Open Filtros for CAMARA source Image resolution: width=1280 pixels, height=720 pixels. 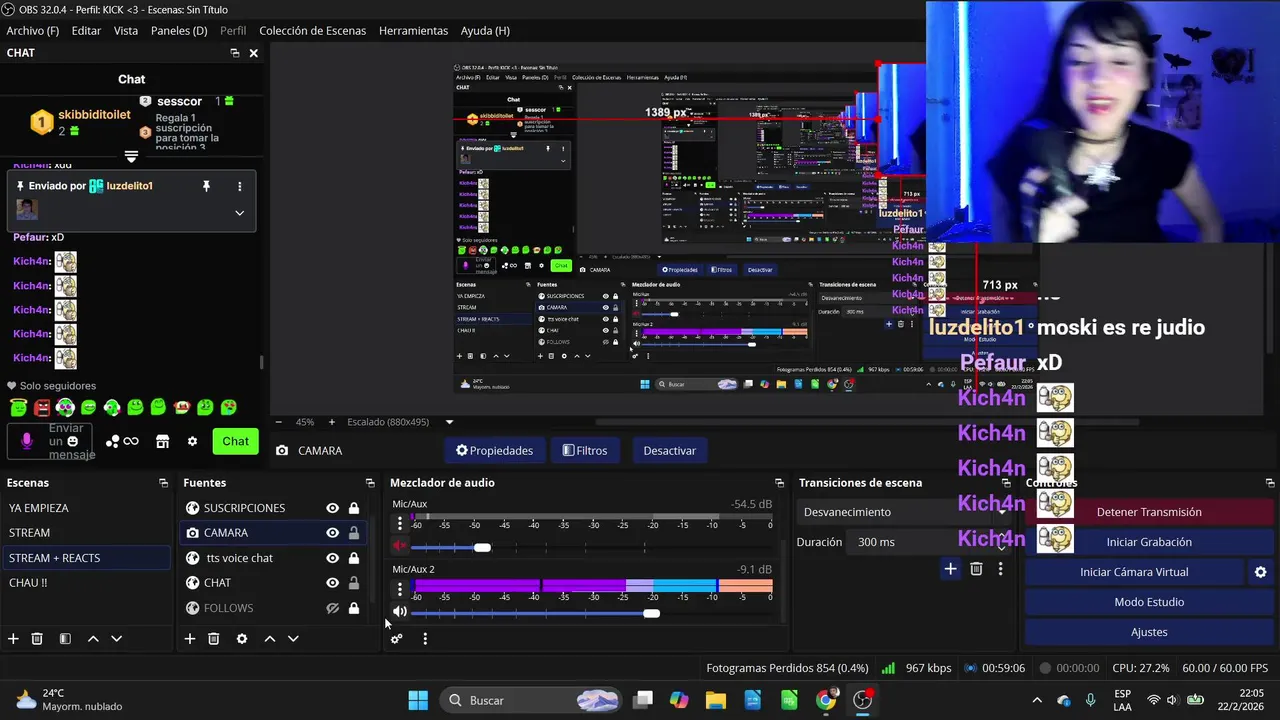point(585,451)
